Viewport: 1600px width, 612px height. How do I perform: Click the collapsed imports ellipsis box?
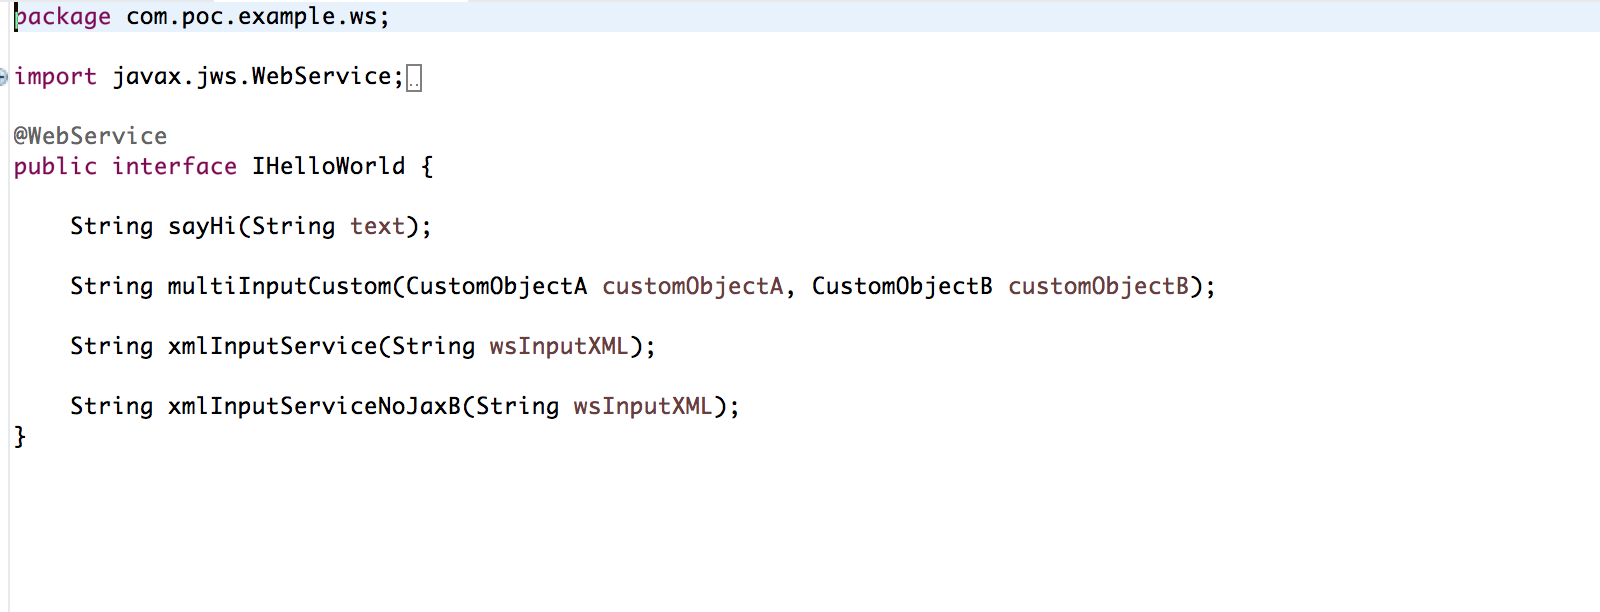click(414, 78)
